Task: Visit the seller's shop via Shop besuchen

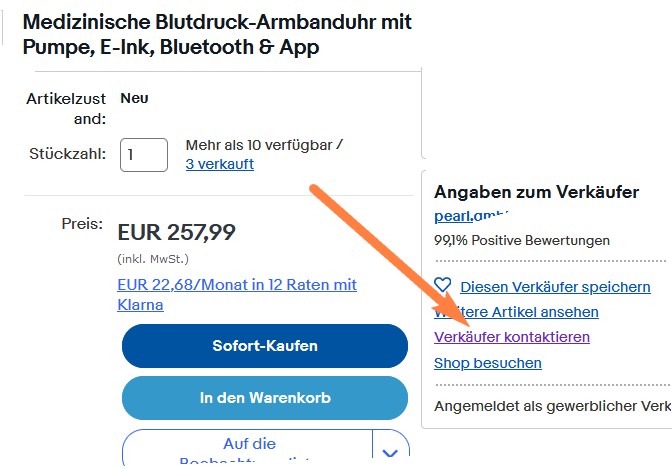Action: [488, 363]
